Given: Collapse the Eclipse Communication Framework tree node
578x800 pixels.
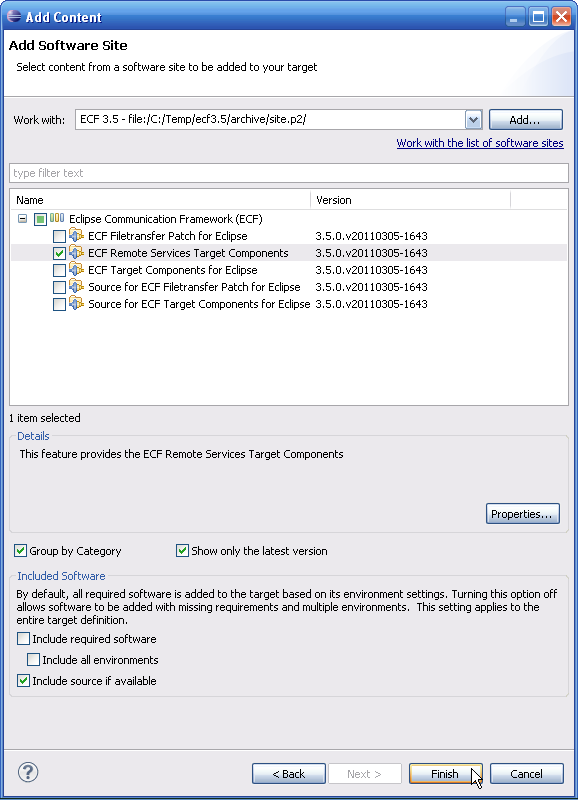Looking at the screenshot, I should coord(22,219).
